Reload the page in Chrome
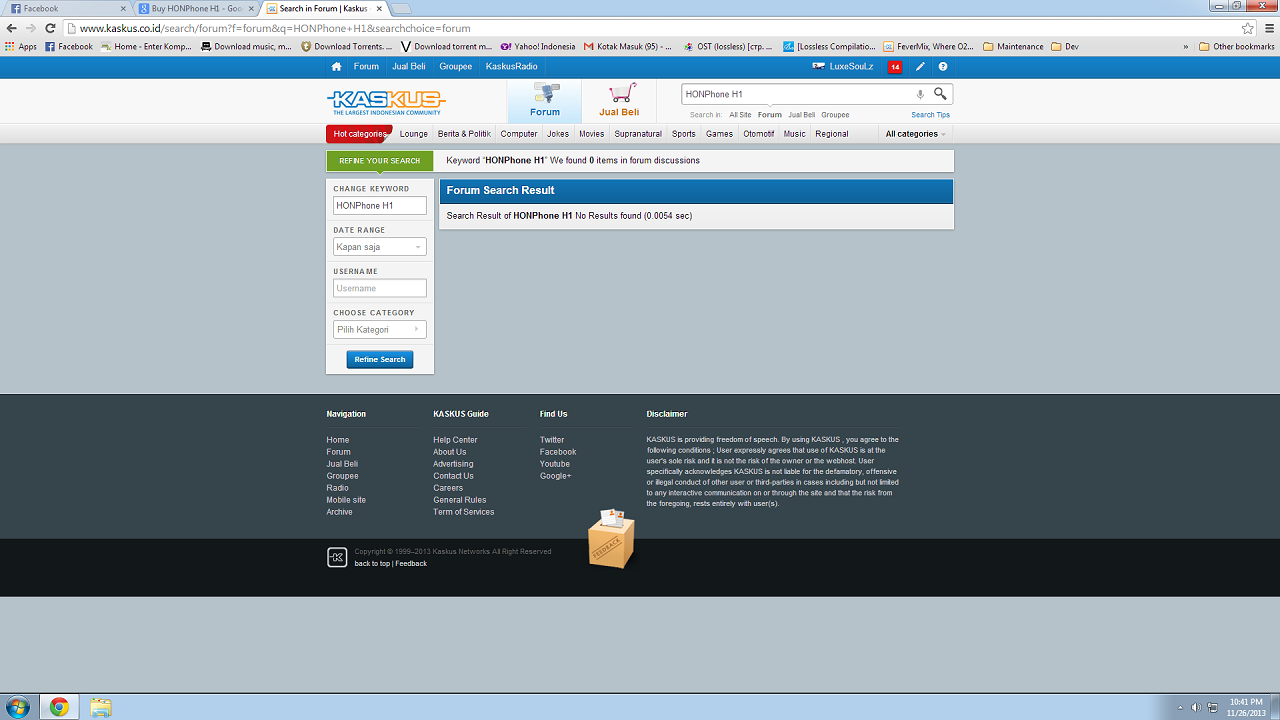 click(50, 28)
